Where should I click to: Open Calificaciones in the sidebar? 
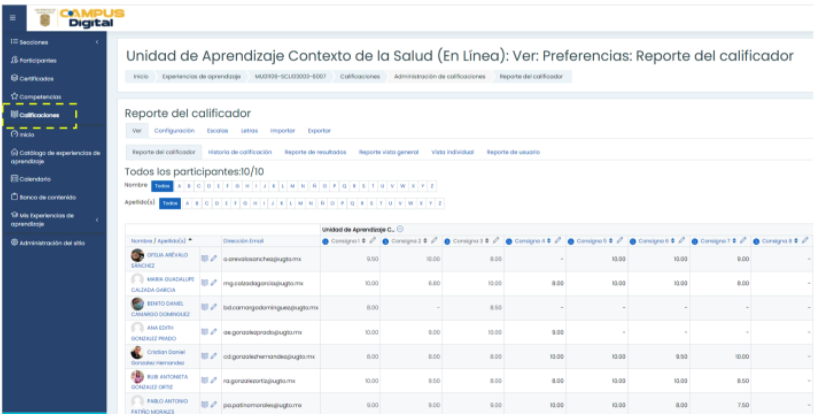point(35,115)
